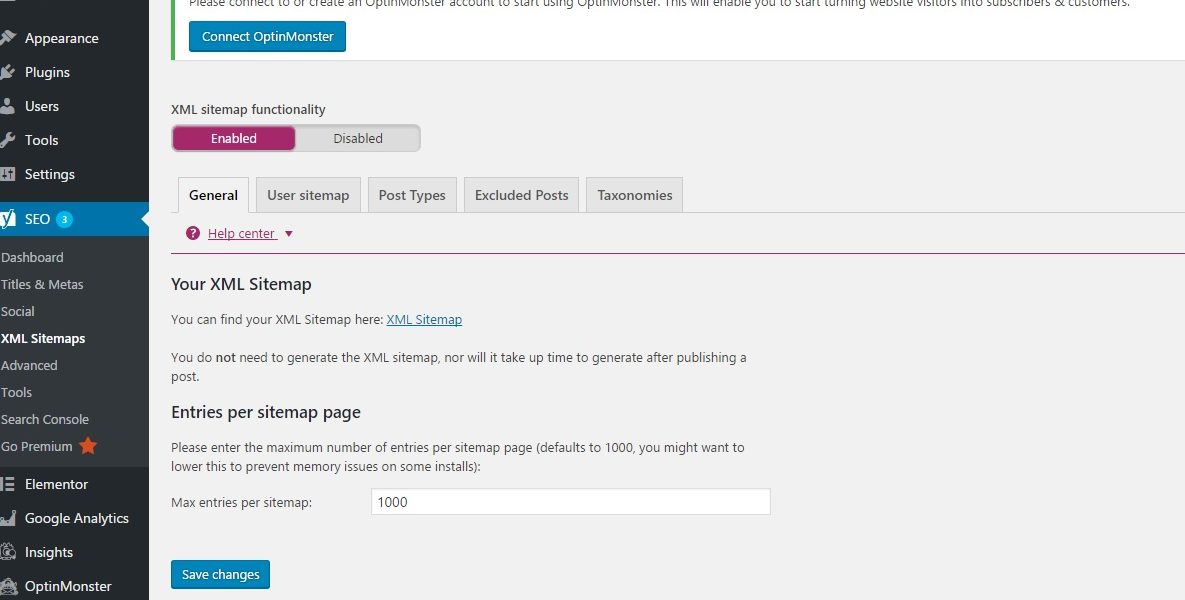This screenshot has height=600, width=1185.
Task: Open the OptinMonster menu
Action: click(68, 586)
